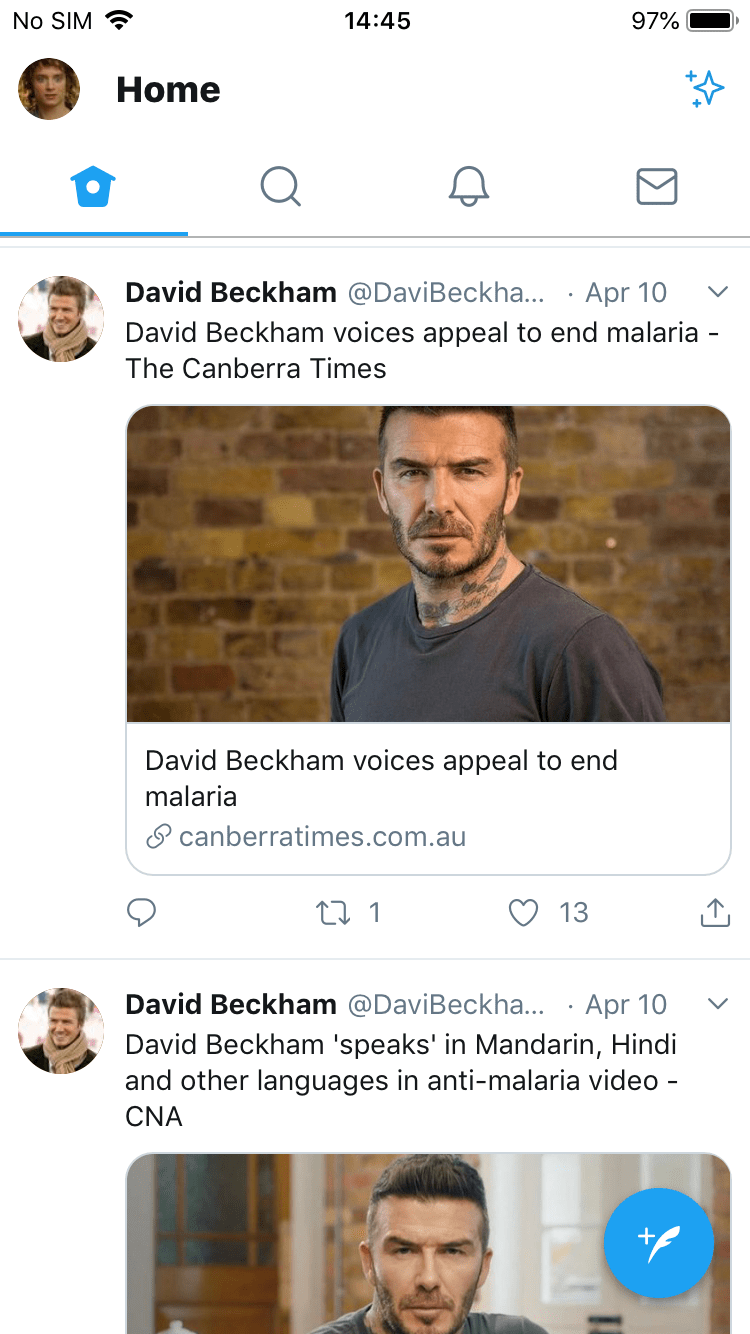
Task: Open David Beckham name on first tweet
Action: (231, 292)
